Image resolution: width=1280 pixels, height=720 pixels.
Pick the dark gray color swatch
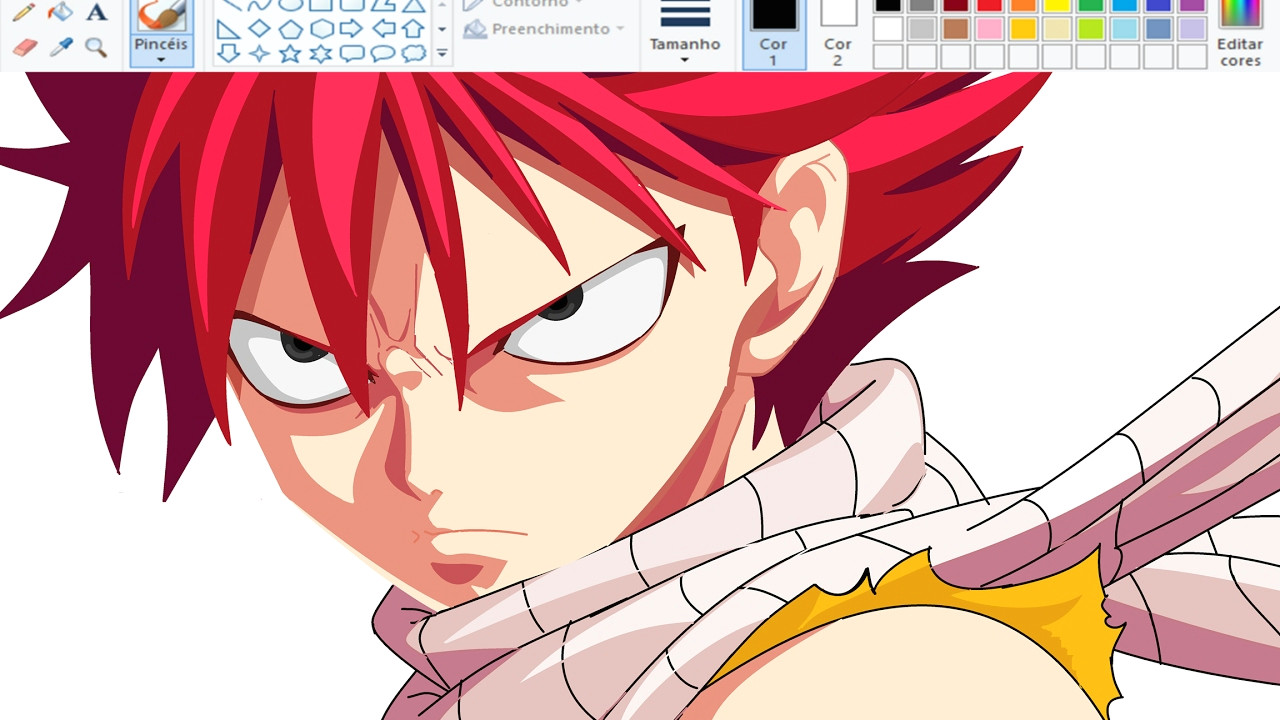(922, 5)
